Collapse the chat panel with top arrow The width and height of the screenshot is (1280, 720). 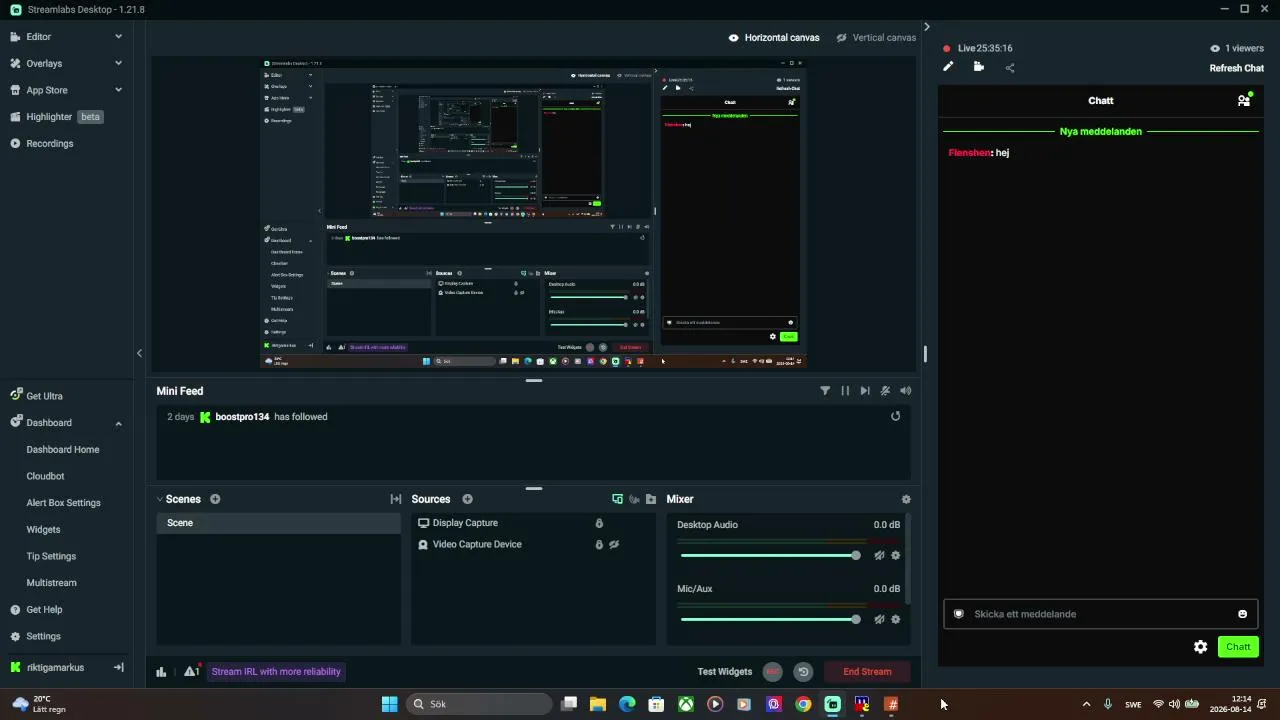(926, 27)
